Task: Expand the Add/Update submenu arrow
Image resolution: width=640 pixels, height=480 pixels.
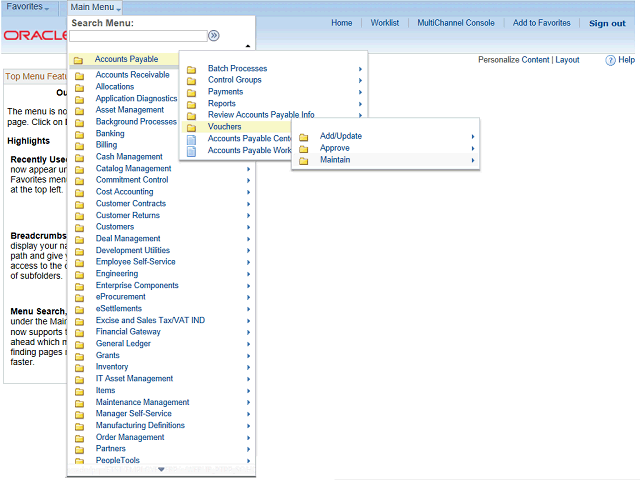Action: click(473, 137)
